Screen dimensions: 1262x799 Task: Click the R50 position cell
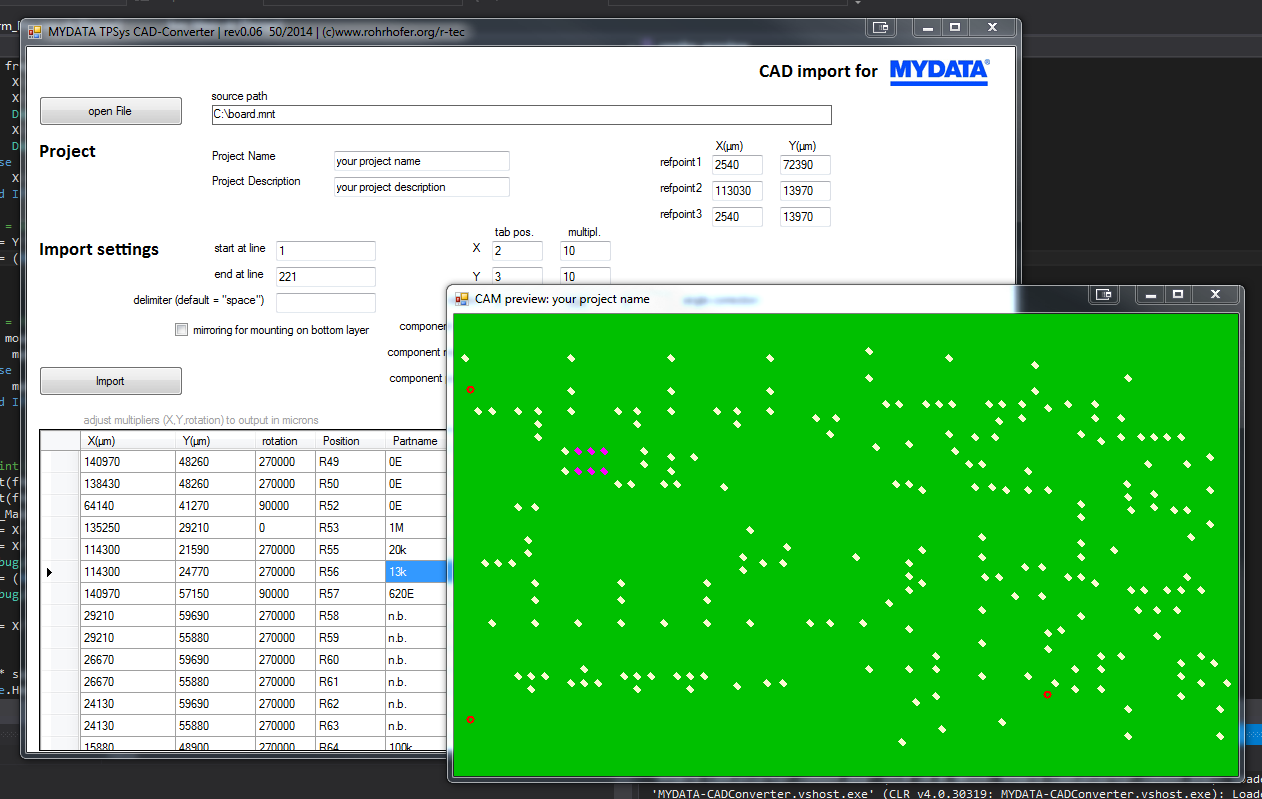point(350,484)
